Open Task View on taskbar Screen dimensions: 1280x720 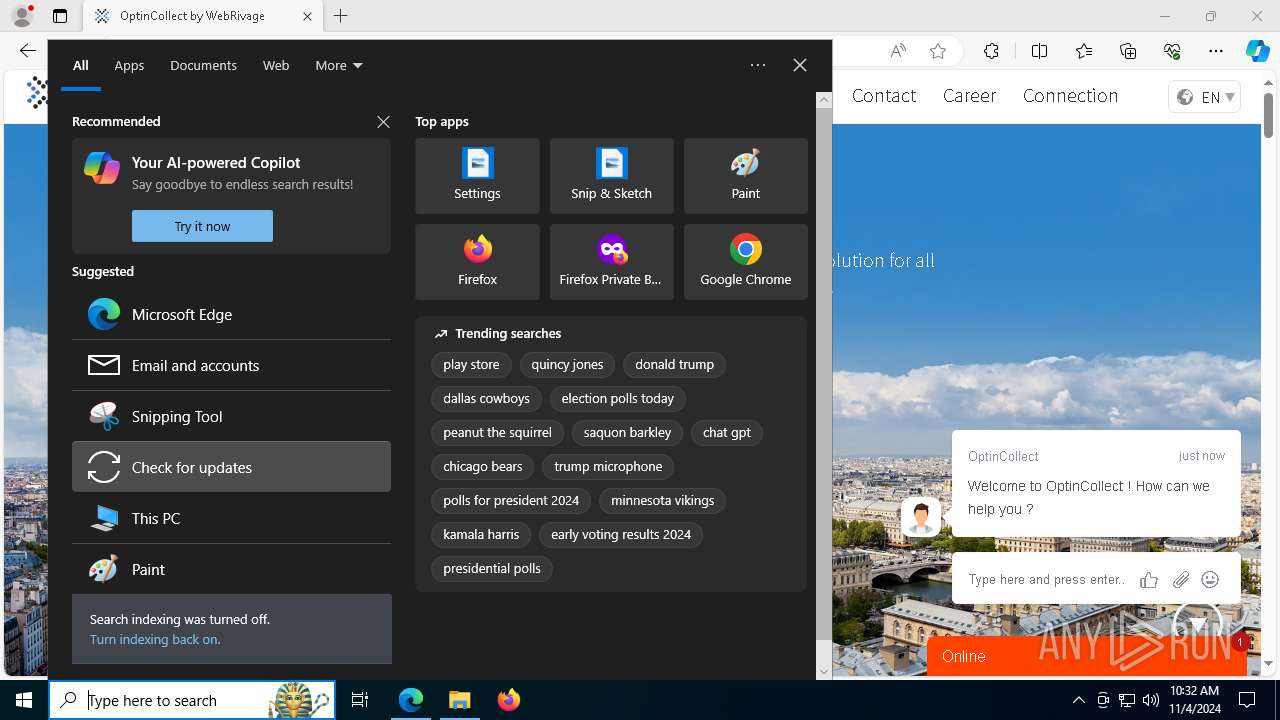pyautogui.click(x=360, y=700)
